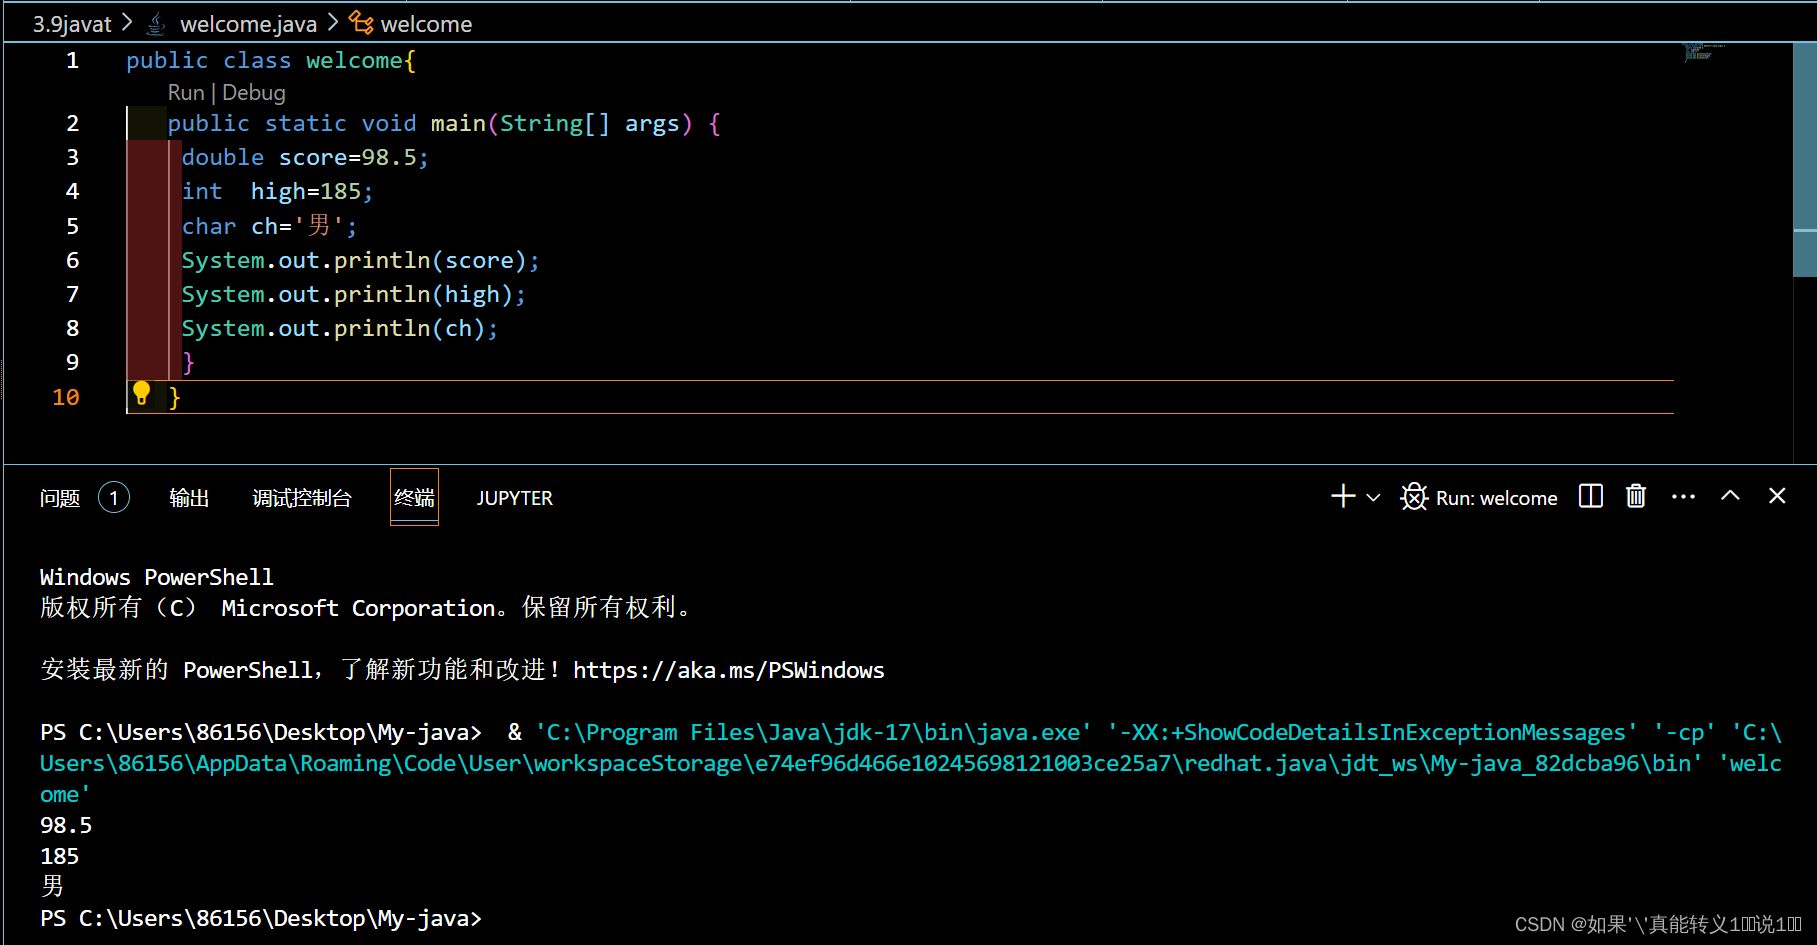Screen dimensions: 1817x945
Task: Click the 'Windows PowerShell' header text
Action: (x=156, y=577)
